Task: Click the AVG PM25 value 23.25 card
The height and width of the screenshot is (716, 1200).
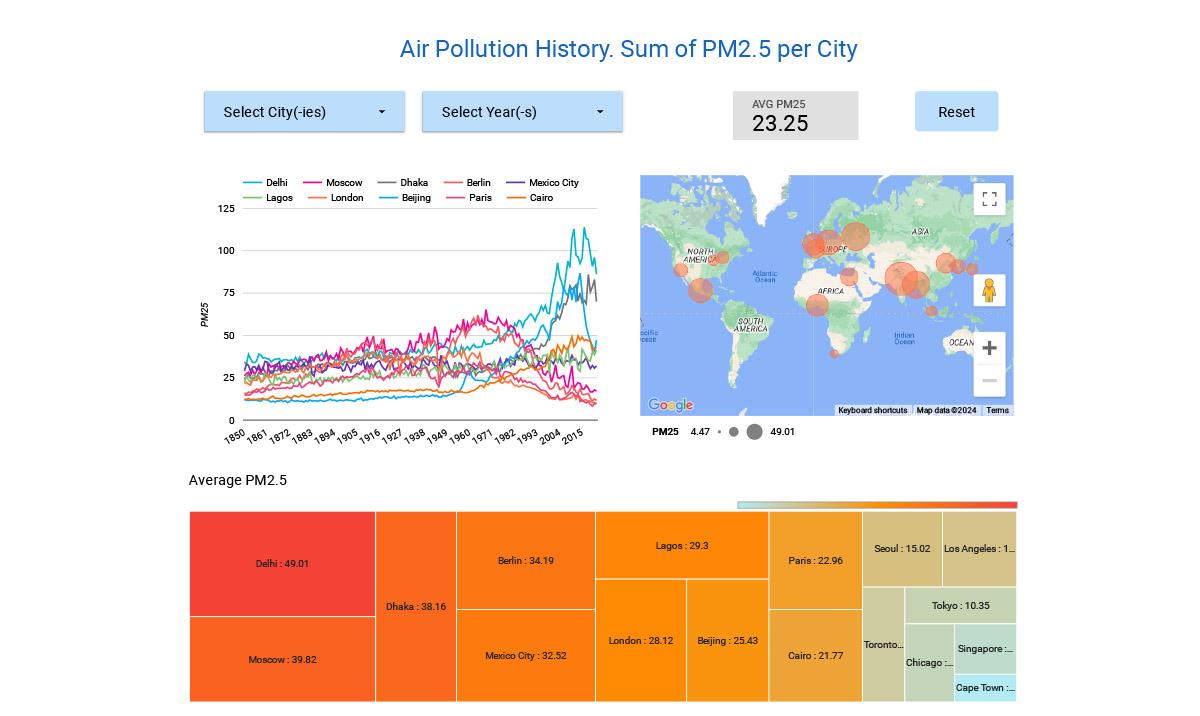Action: (795, 116)
